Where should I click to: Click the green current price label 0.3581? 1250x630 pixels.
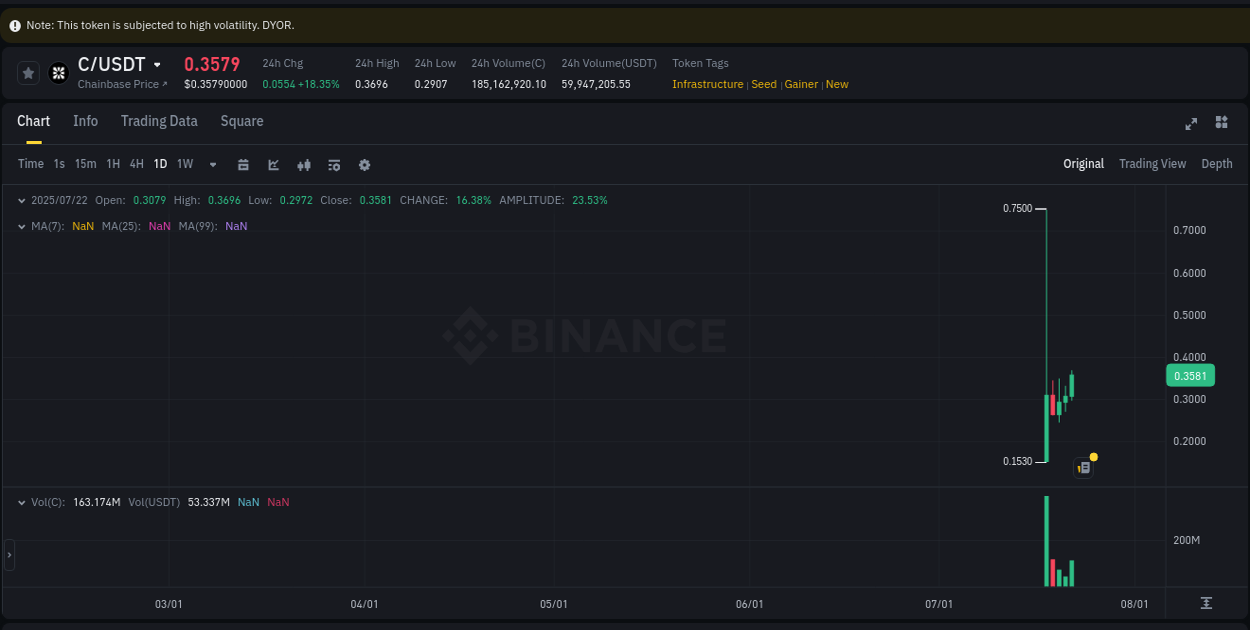pos(1190,375)
